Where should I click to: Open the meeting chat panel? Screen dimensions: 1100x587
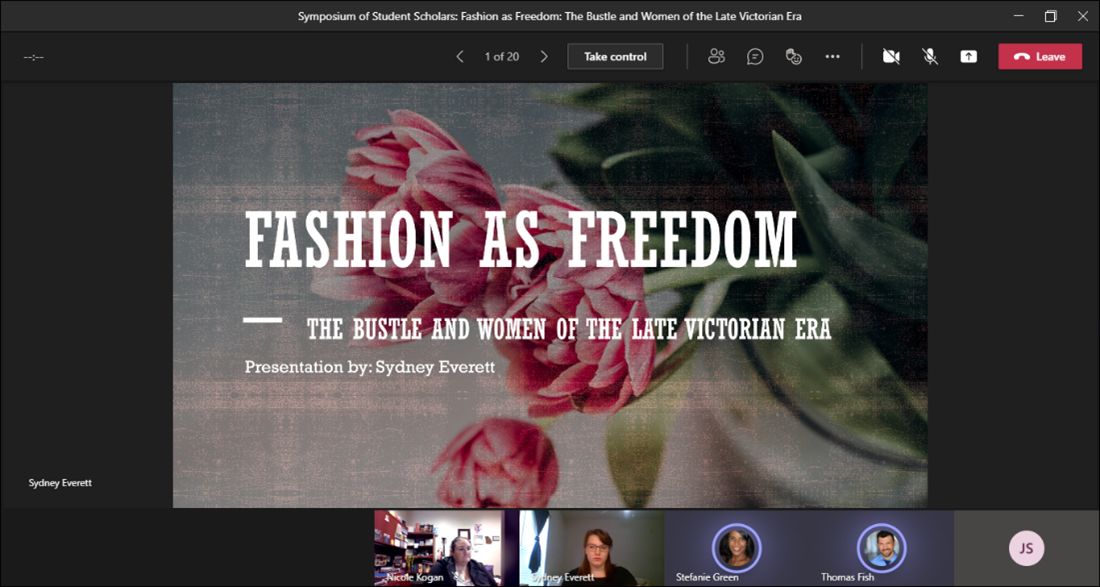[x=755, y=57]
